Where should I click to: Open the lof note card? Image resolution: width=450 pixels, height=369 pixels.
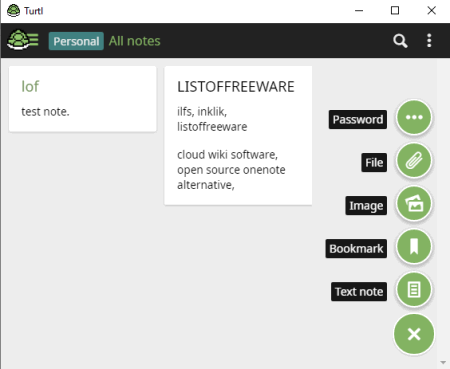[x=83, y=99]
